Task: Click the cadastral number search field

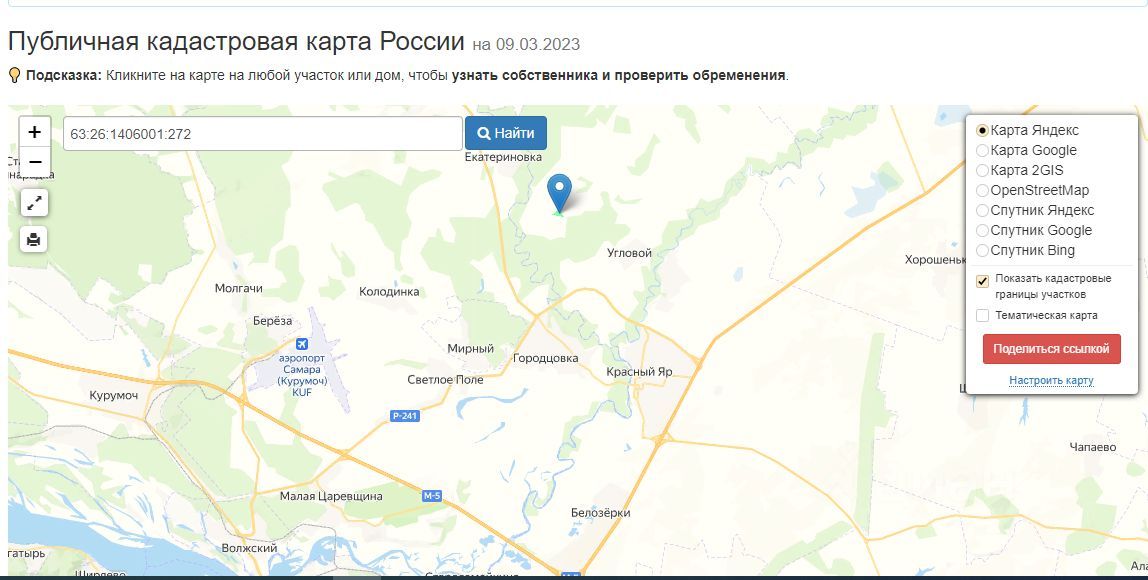Action: [x=263, y=134]
